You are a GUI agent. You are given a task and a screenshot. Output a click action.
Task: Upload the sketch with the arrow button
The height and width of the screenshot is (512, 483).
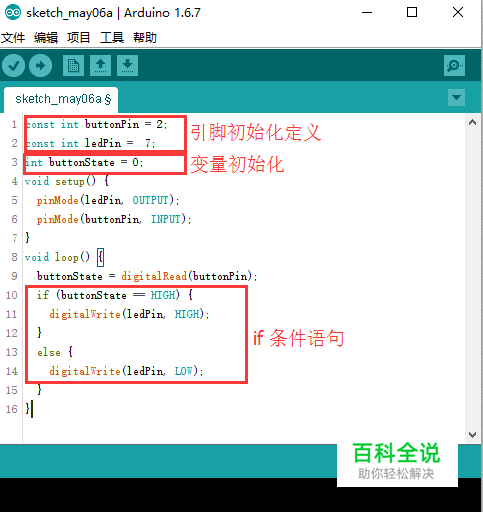pos(40,65)
